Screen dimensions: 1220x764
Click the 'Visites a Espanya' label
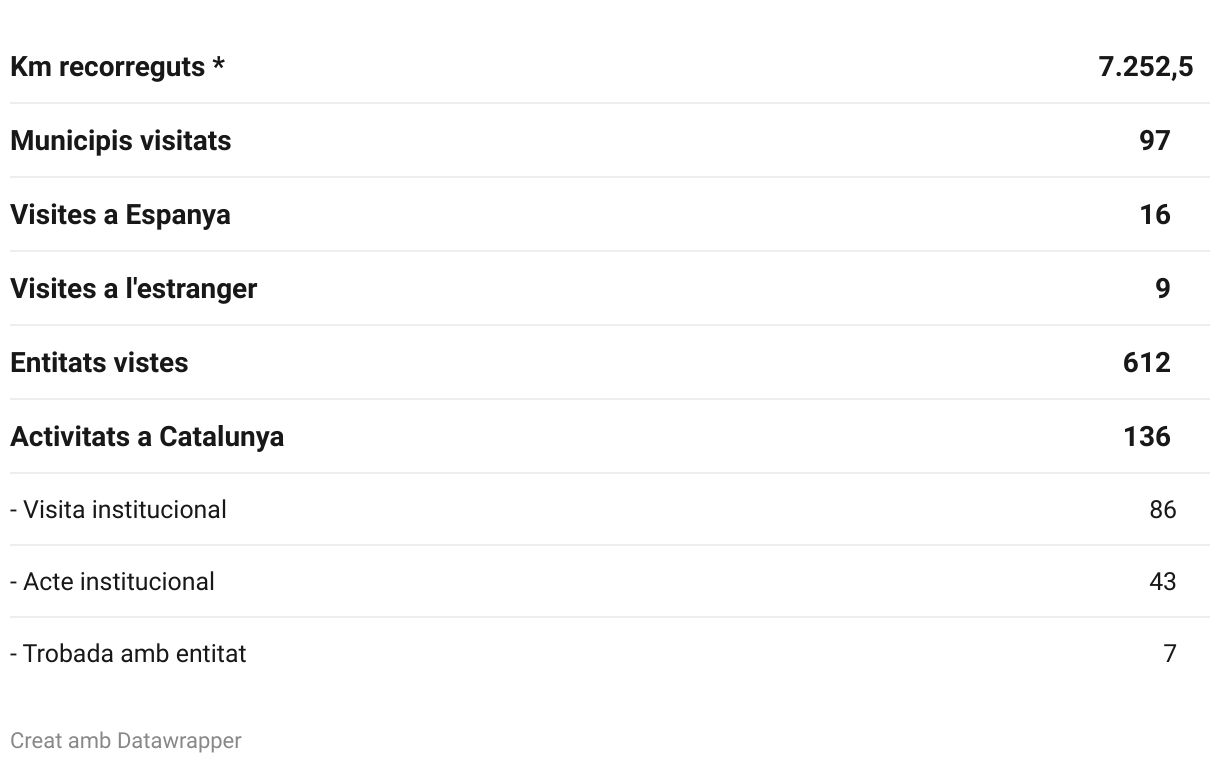[120, 215]
